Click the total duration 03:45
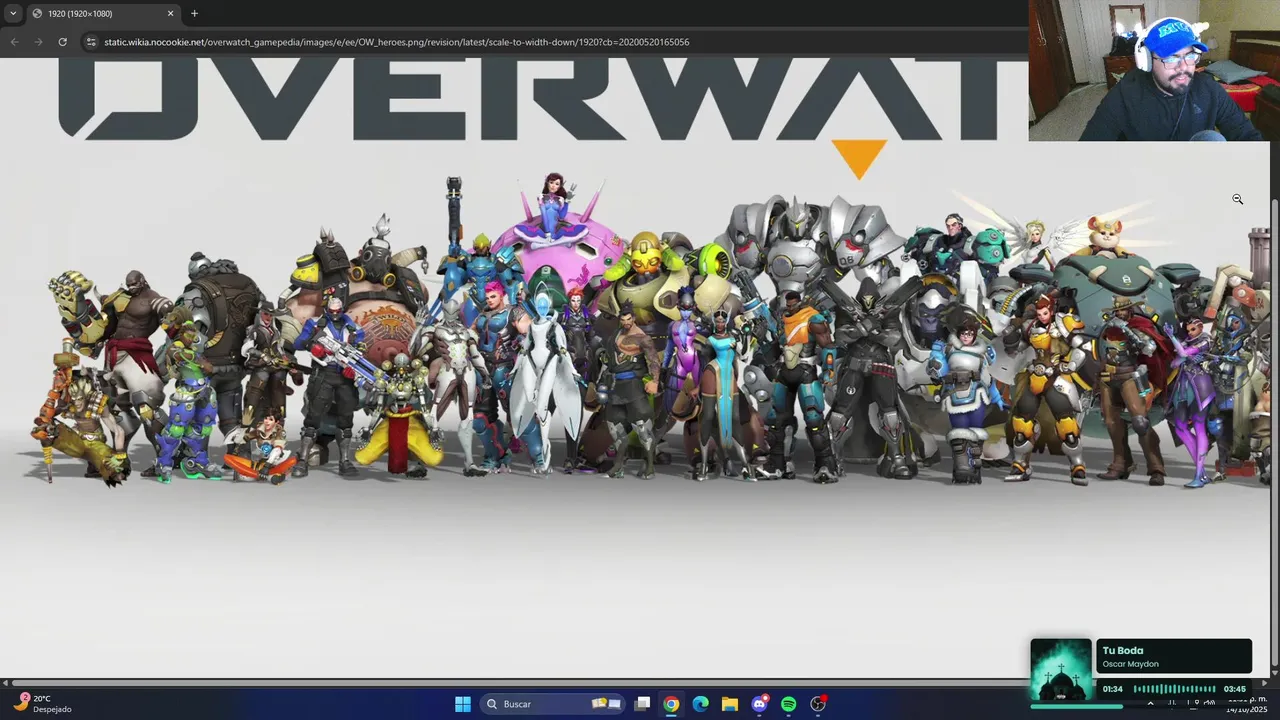 click(1235, 689)
